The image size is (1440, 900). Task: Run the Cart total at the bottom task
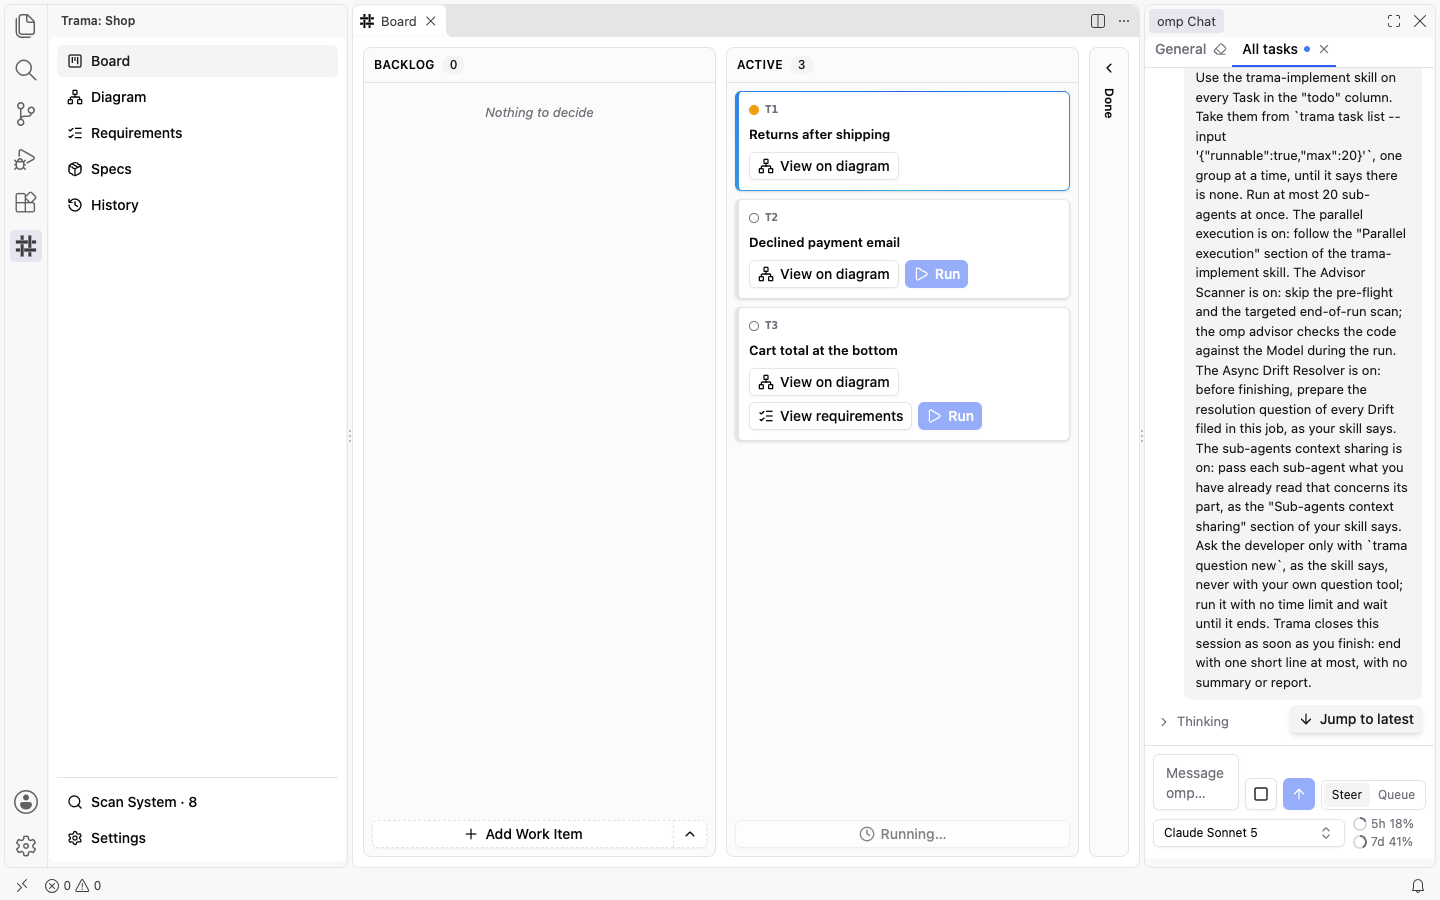(950, 416)
